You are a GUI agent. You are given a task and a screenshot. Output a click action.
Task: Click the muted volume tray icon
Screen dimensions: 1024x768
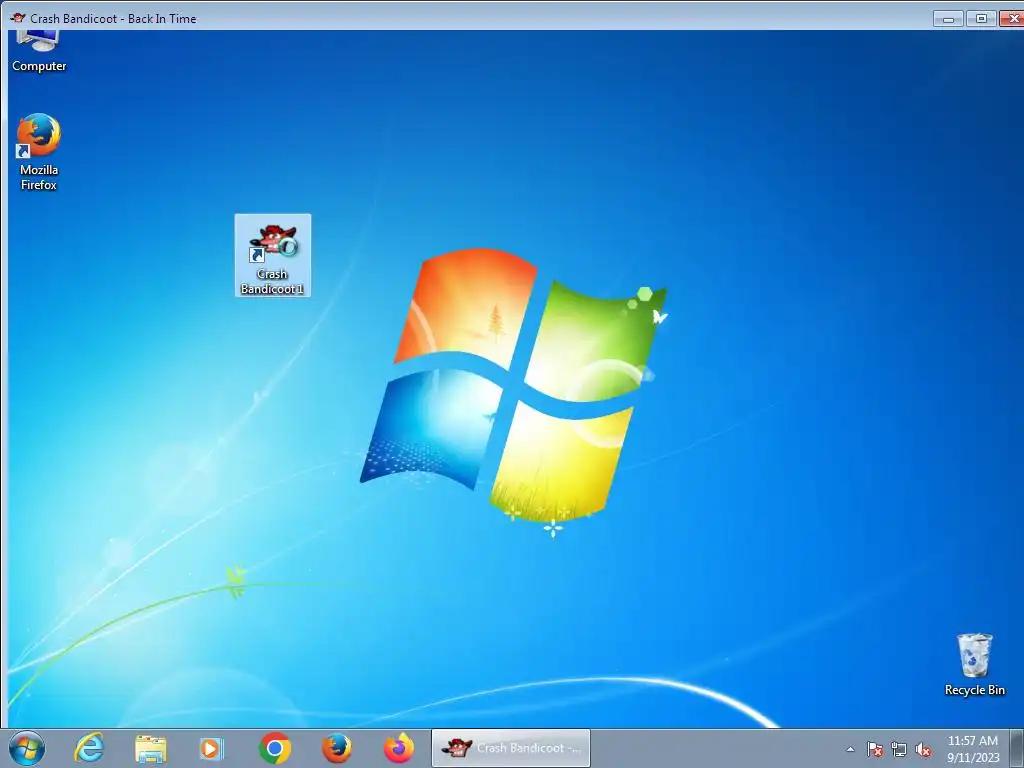(x=923, y=749)
